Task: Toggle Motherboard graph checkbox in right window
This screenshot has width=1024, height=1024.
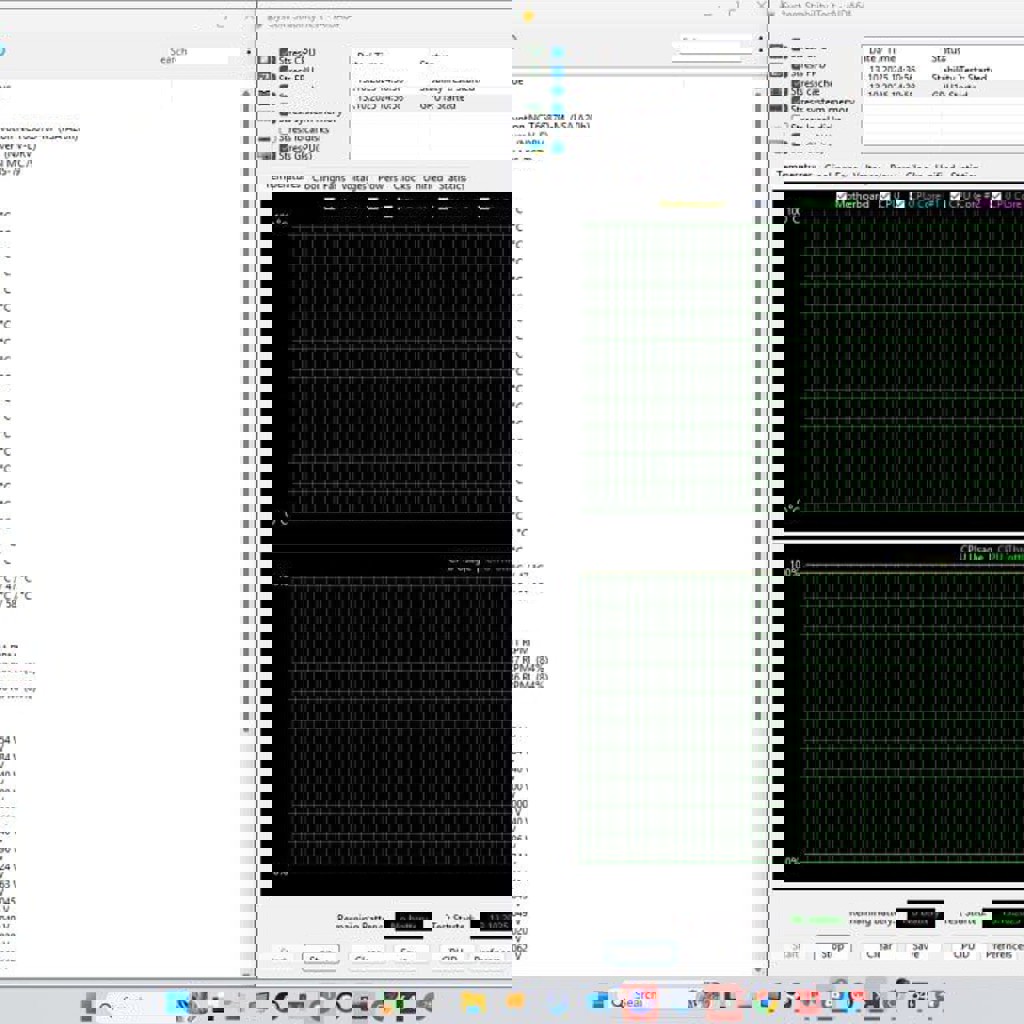Action: pos(841,197)
